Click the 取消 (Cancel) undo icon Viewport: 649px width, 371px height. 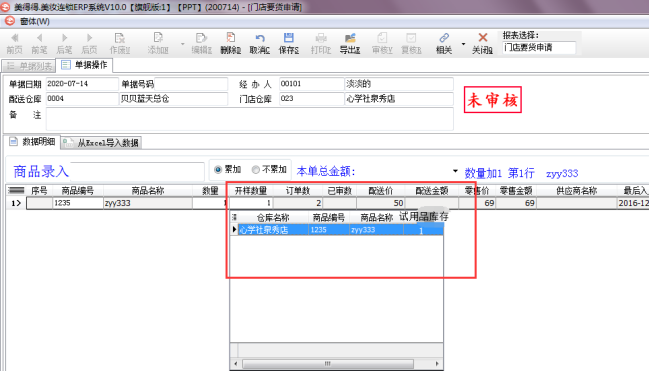point(260,38)
